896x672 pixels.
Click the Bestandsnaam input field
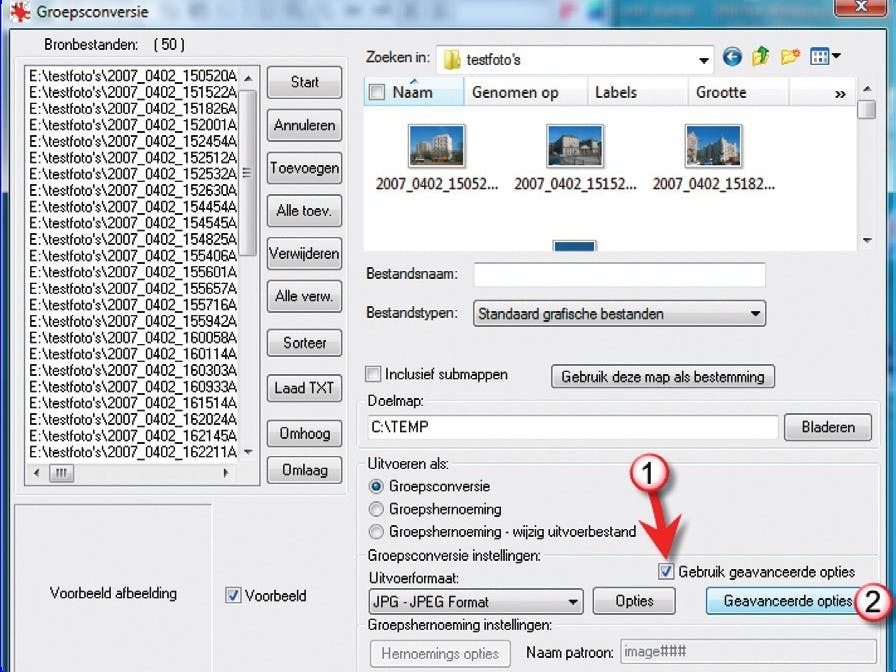click(619, 275)
